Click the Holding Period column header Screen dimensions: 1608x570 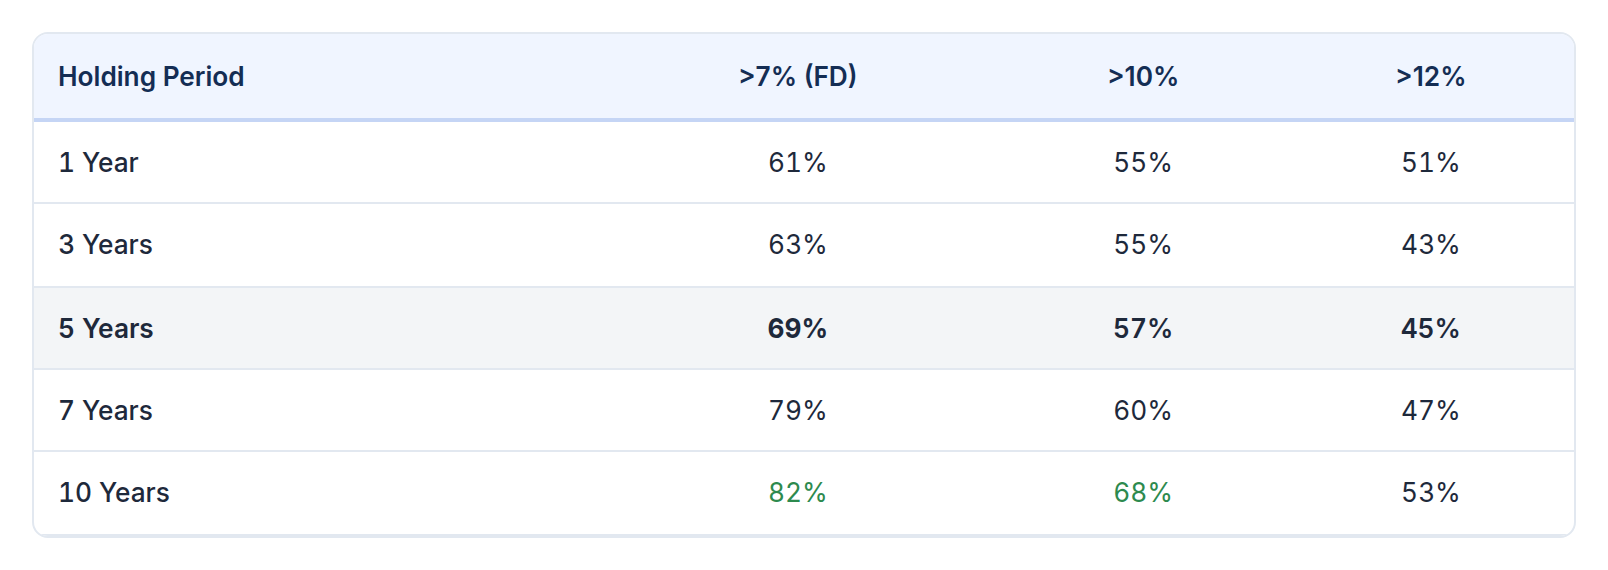point(151,77)
